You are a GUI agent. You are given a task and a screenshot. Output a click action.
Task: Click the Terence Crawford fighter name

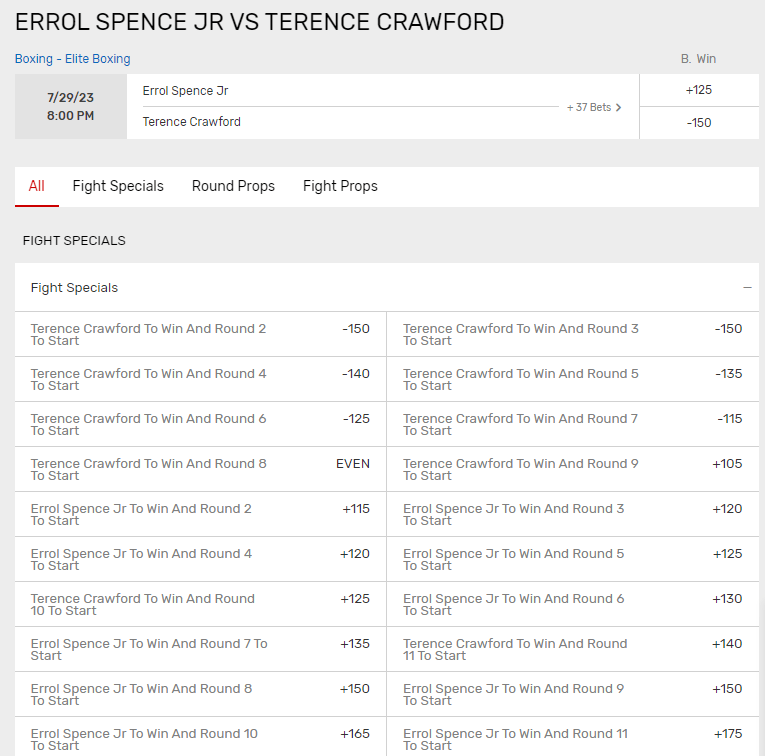pyautogui.click(x=191, y=121)
